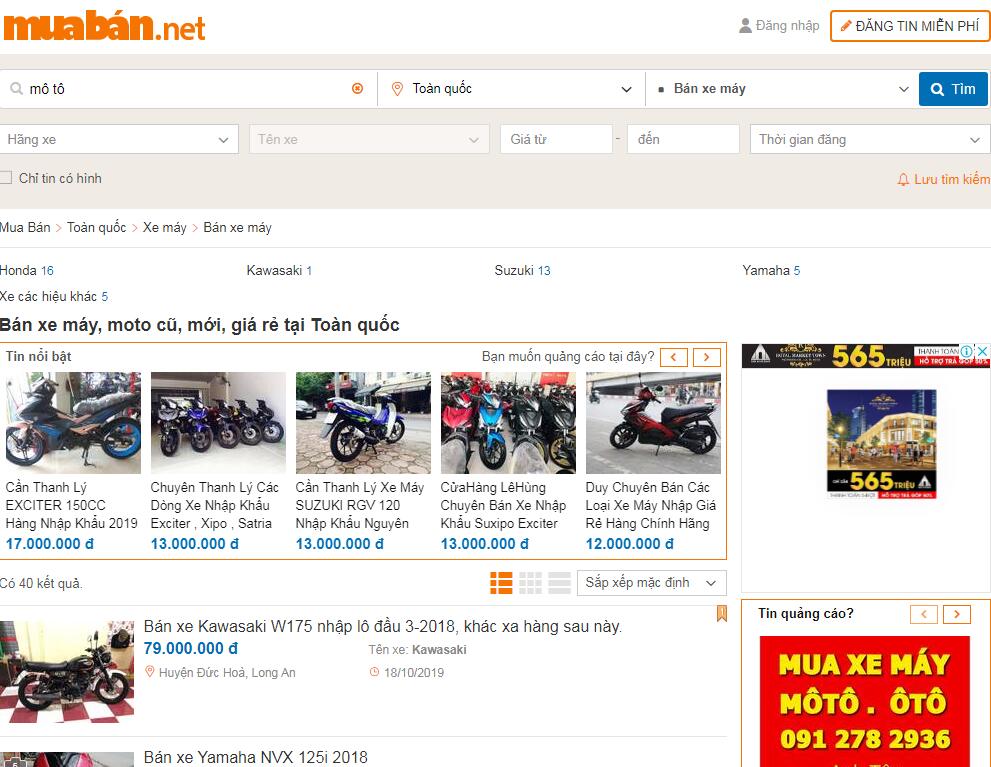Click the location pin icon of Huyện Đức Hoà
The width and height of the screenshot is (991, 767).
tap(150, 672)
